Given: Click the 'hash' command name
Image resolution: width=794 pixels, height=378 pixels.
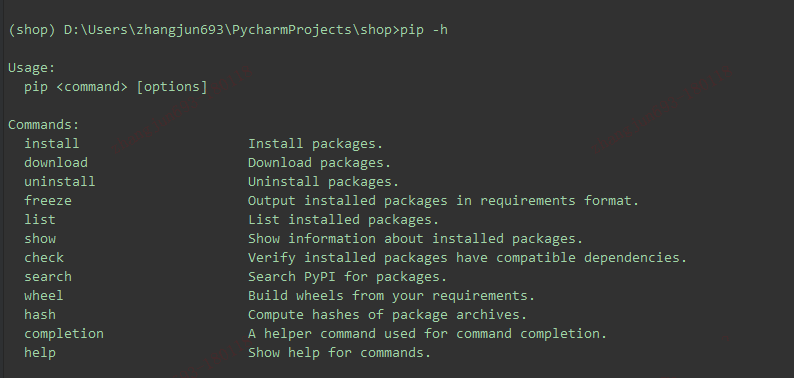Looking at the screenshot, I should pyautogui.click(x=39, y=315).
